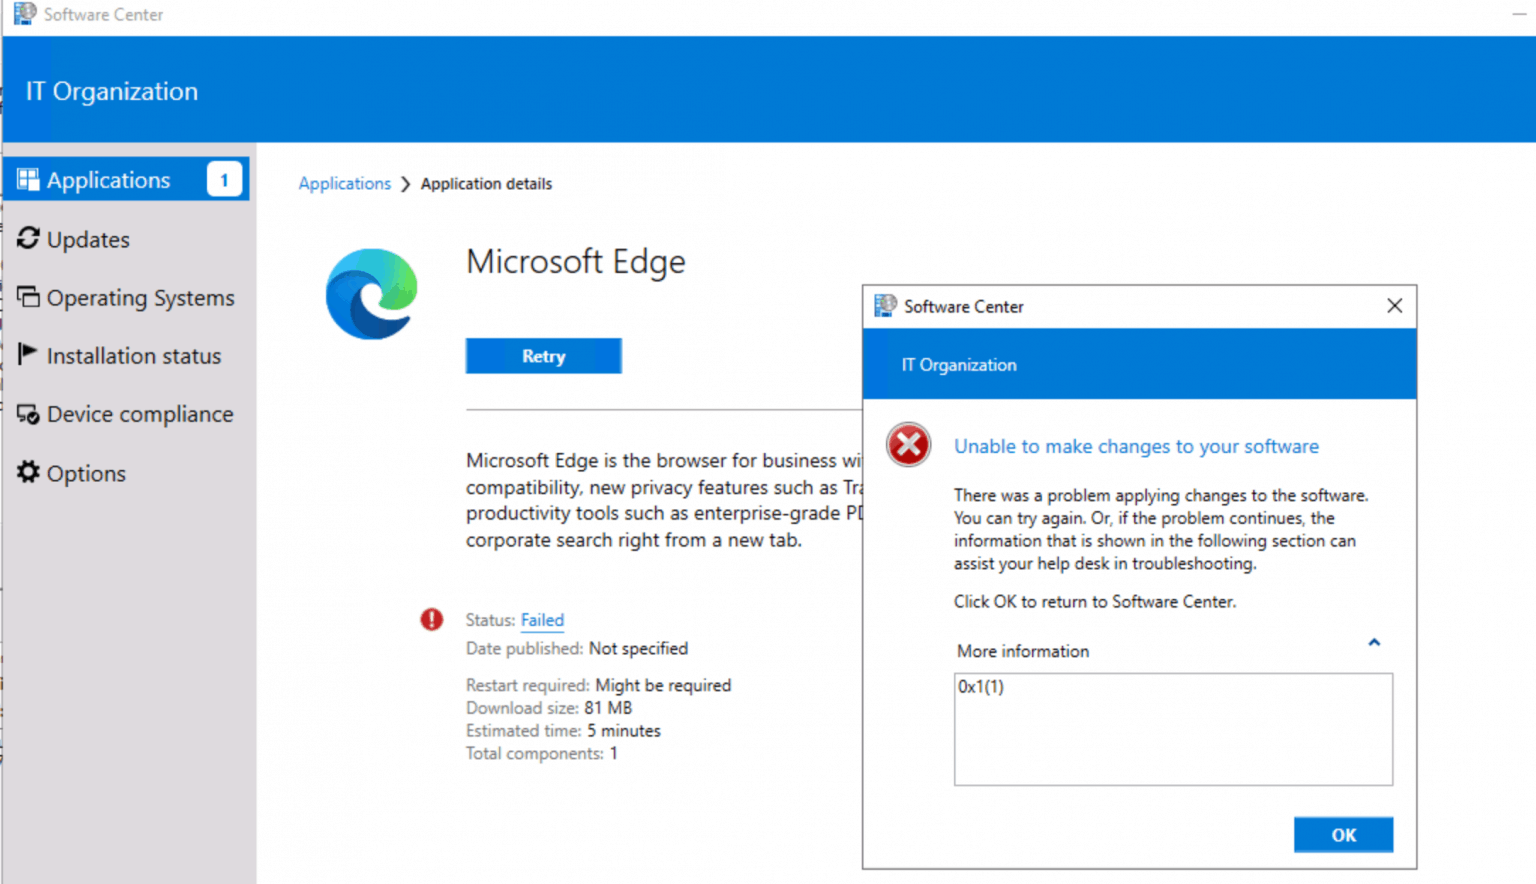This screenshot has height=884, width=1536.
Task: Open the Device compliance icon
Action: (28, 413)
